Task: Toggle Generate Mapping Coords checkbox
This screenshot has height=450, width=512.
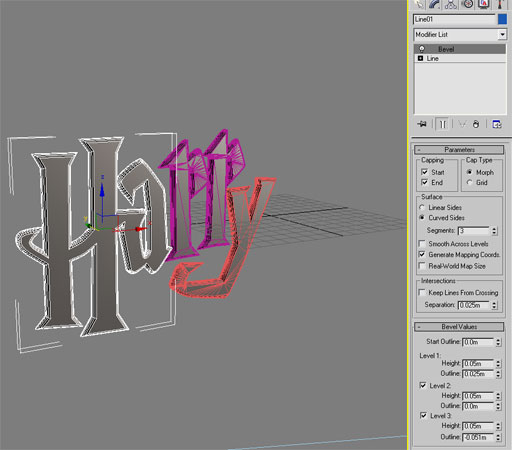Action: click(x=422, y=255)
